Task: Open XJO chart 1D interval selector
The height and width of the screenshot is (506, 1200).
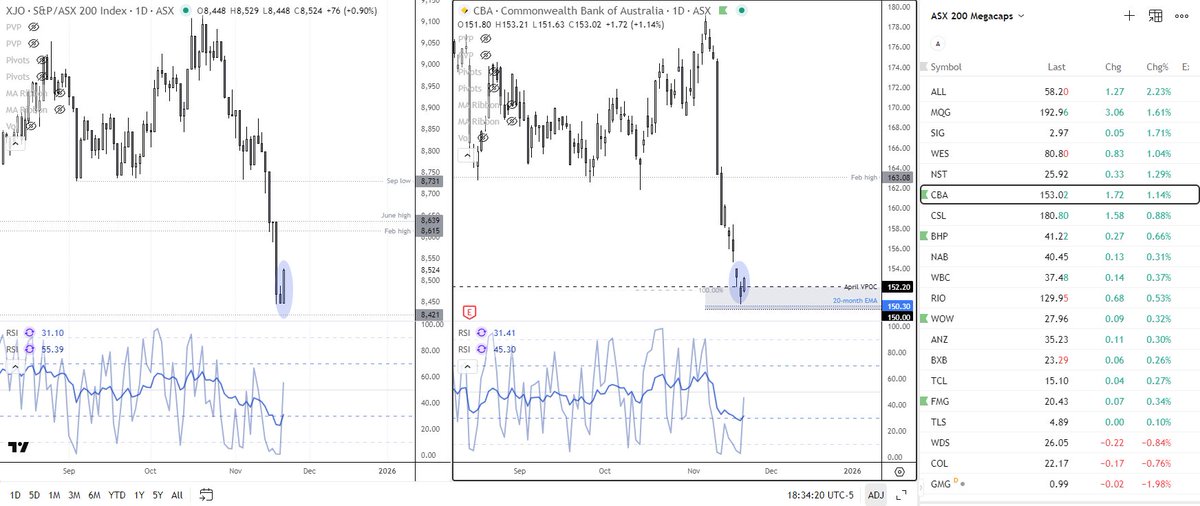Action: pos(140,11)
